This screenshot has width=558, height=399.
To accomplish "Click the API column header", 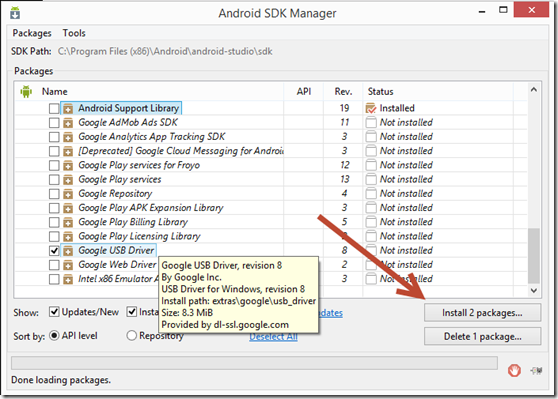I will [x=304, y=91].
